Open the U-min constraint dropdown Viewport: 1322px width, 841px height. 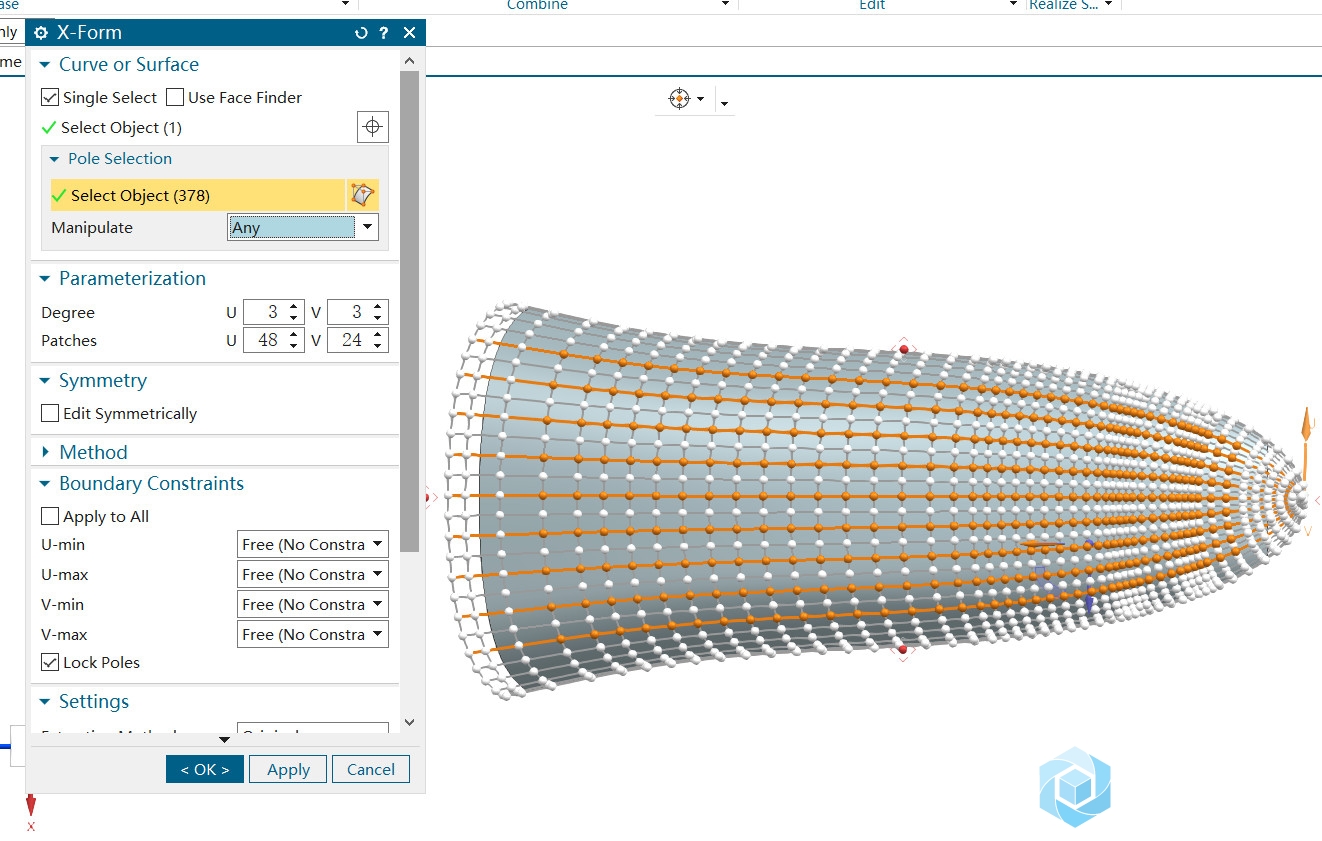point(313,544)
